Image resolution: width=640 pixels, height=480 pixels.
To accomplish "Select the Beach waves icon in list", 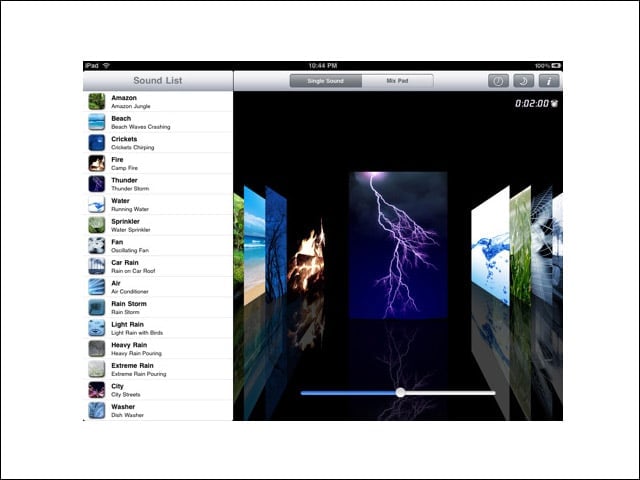I will [x=97, y=122].
